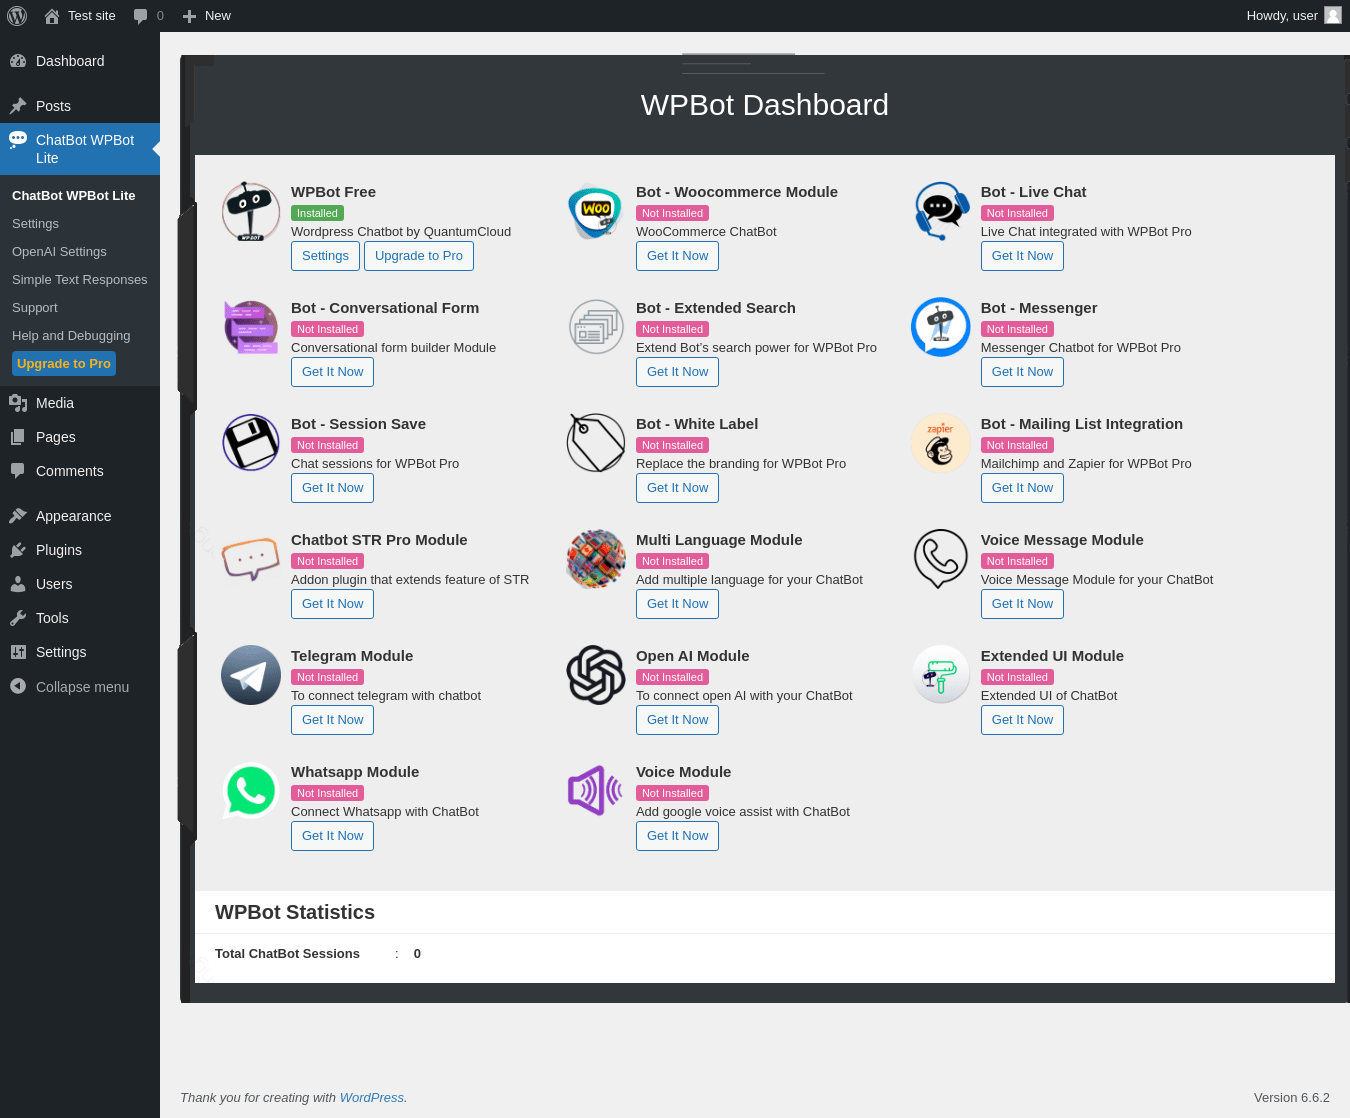Visit Test site from the admin bar
The width and height of the screenshot is (1350, 1118).
point(80,16)
